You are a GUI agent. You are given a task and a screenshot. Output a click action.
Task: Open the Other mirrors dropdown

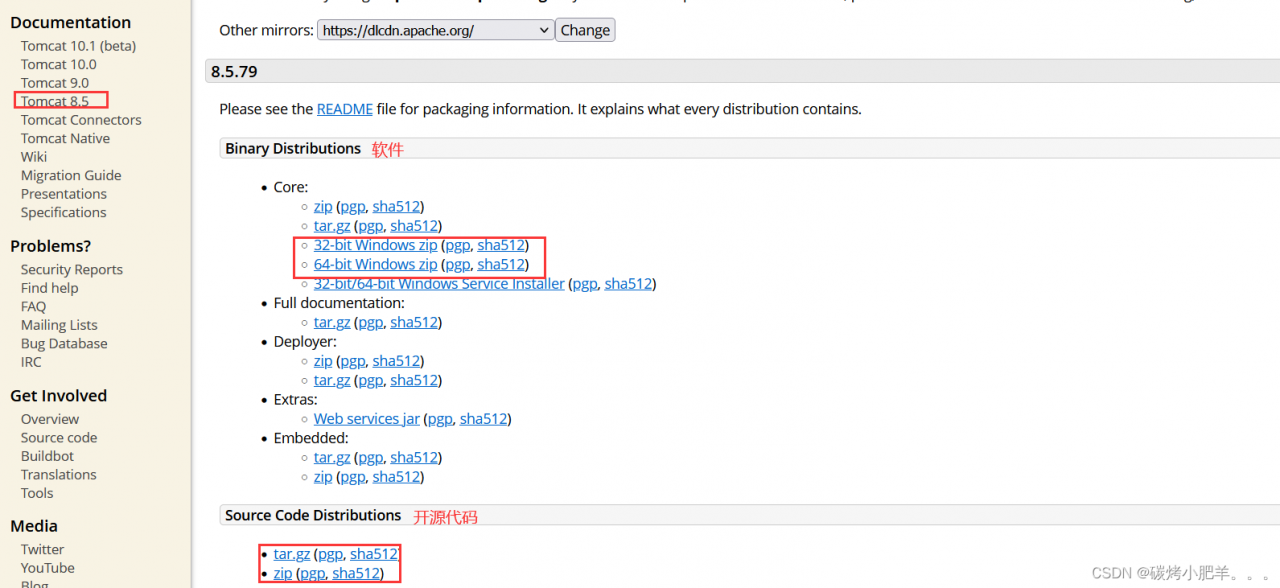coord(435,30)
